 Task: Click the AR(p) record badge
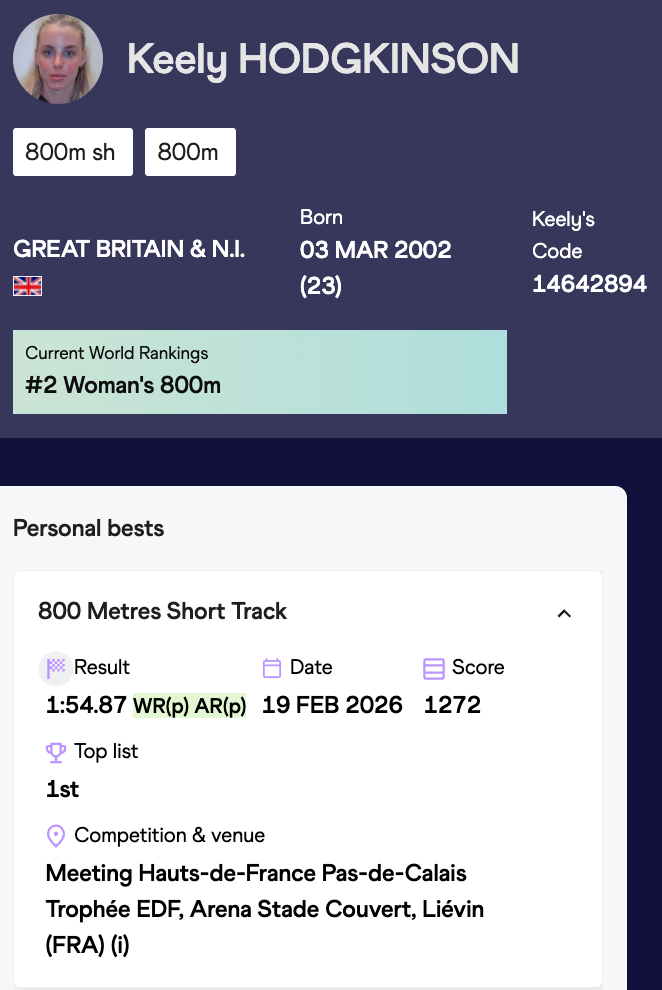pyautogui.click(x=220, y=706)
